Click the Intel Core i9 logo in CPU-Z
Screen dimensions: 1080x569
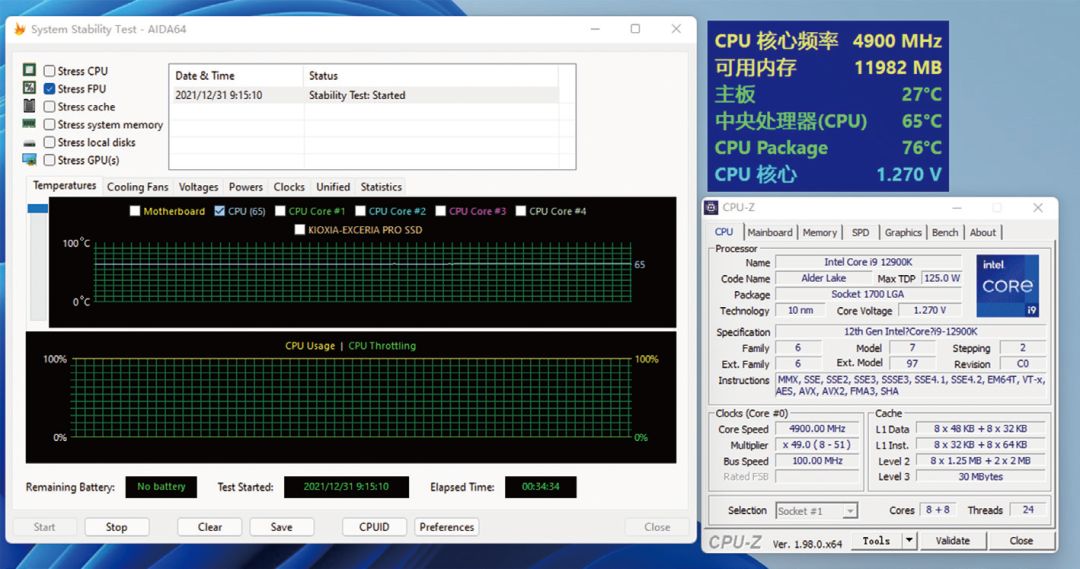coord(1007,285)
